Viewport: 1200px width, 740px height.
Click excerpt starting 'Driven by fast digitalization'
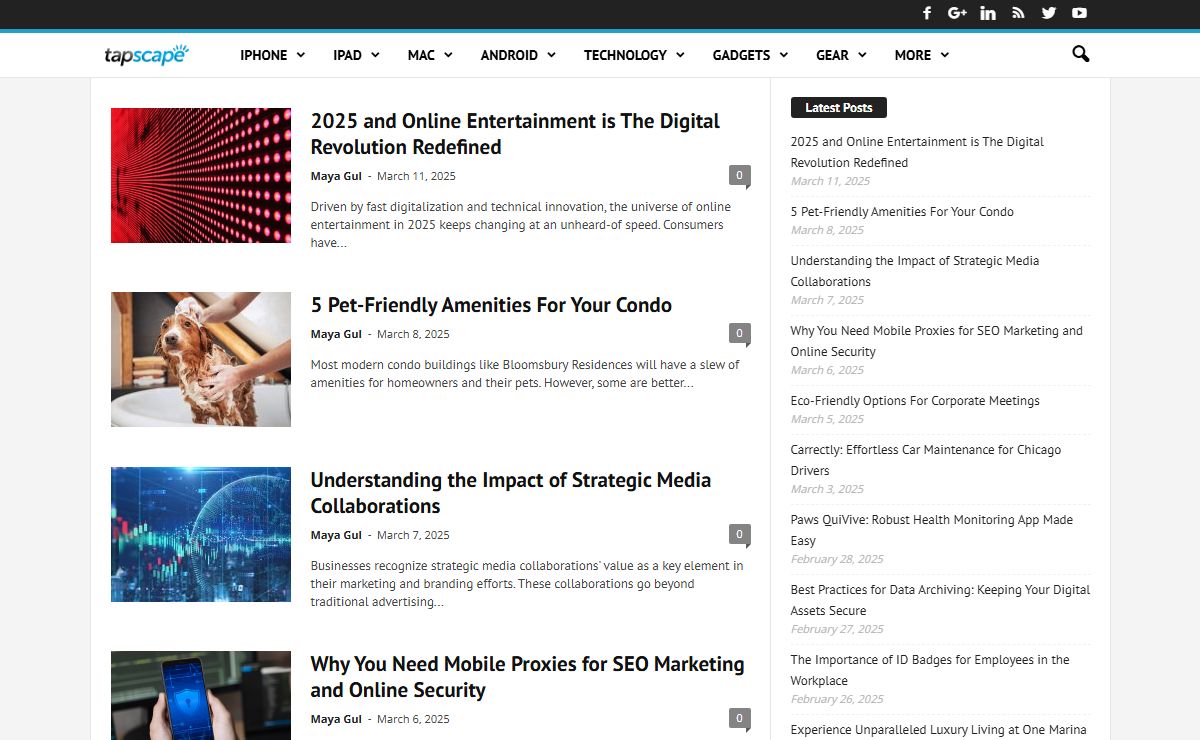520,225
